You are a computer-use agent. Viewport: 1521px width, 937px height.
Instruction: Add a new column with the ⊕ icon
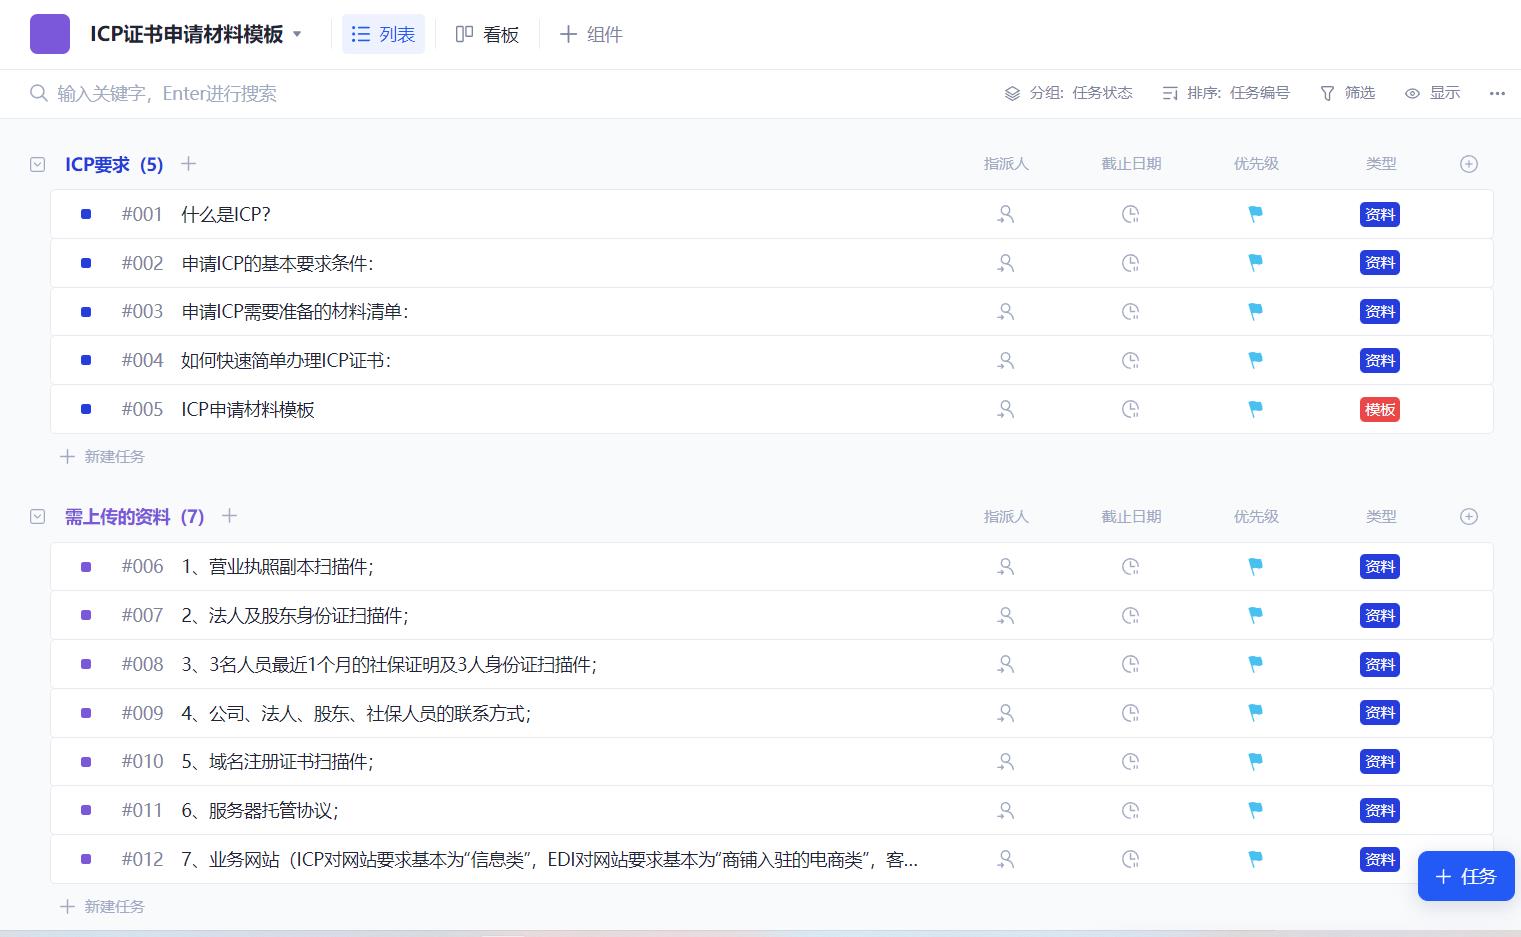(x=1469, y=163)
